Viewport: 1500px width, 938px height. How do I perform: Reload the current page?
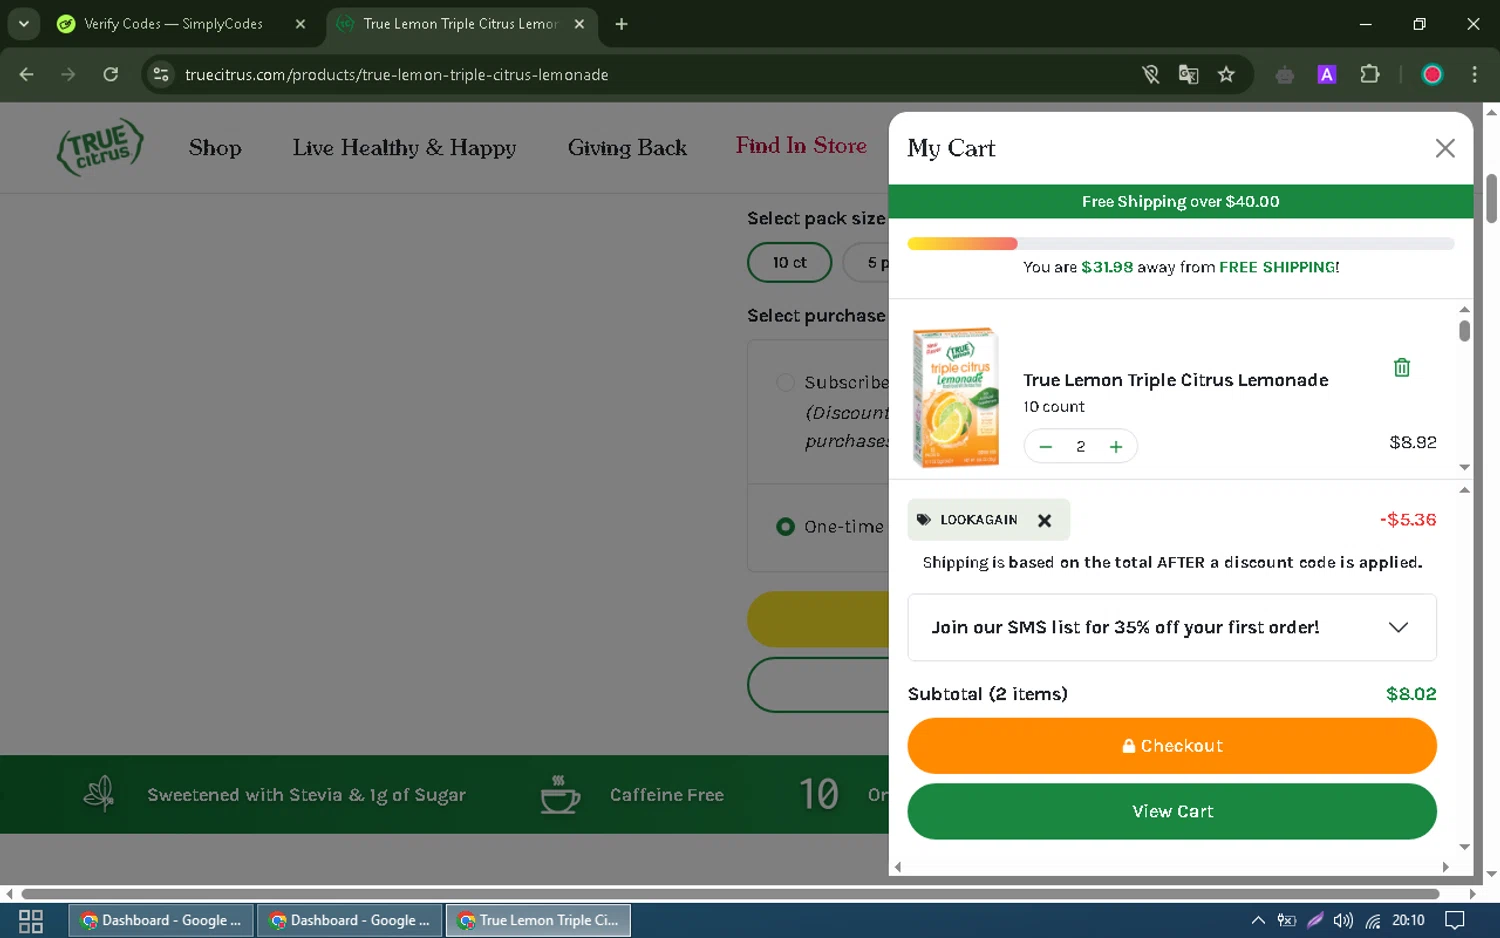(x=110, y=74)
